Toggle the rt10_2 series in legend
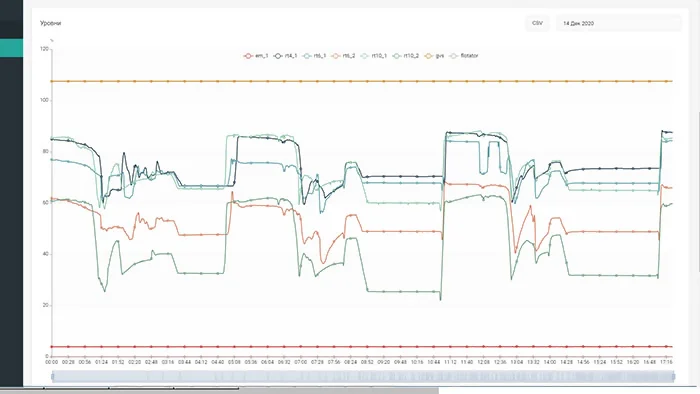700x394 pixels. [405, 56]
